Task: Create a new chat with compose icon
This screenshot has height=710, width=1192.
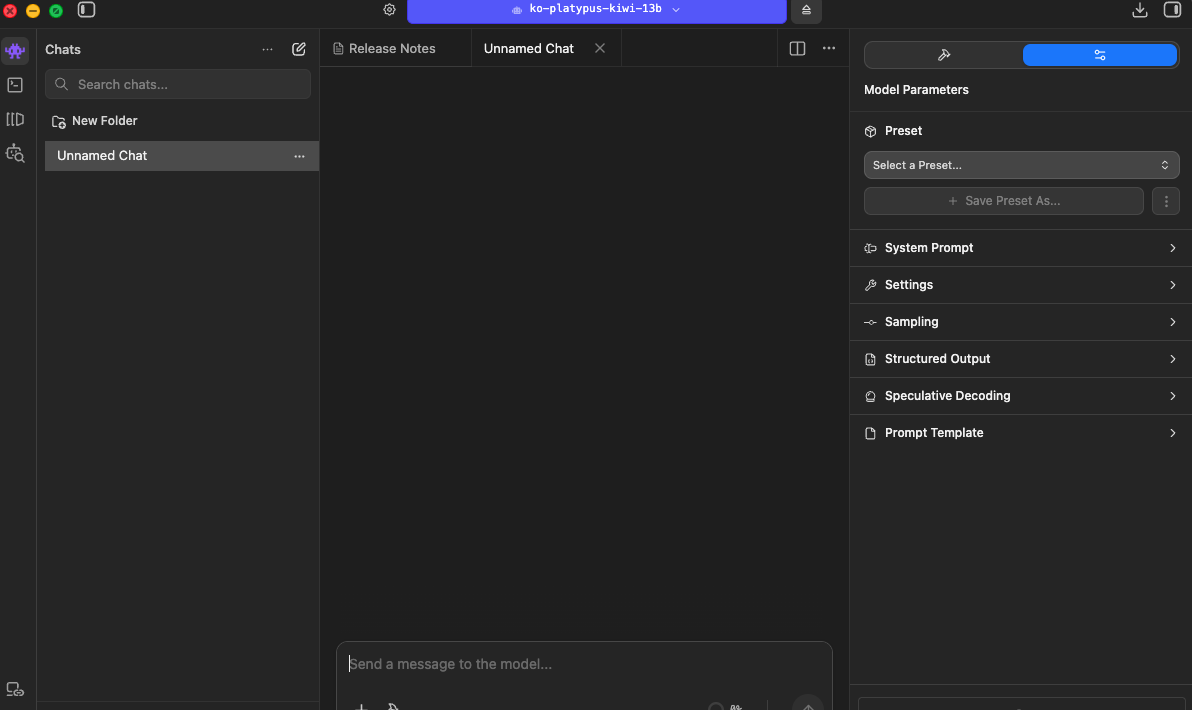Action: (x=299, y=49)
